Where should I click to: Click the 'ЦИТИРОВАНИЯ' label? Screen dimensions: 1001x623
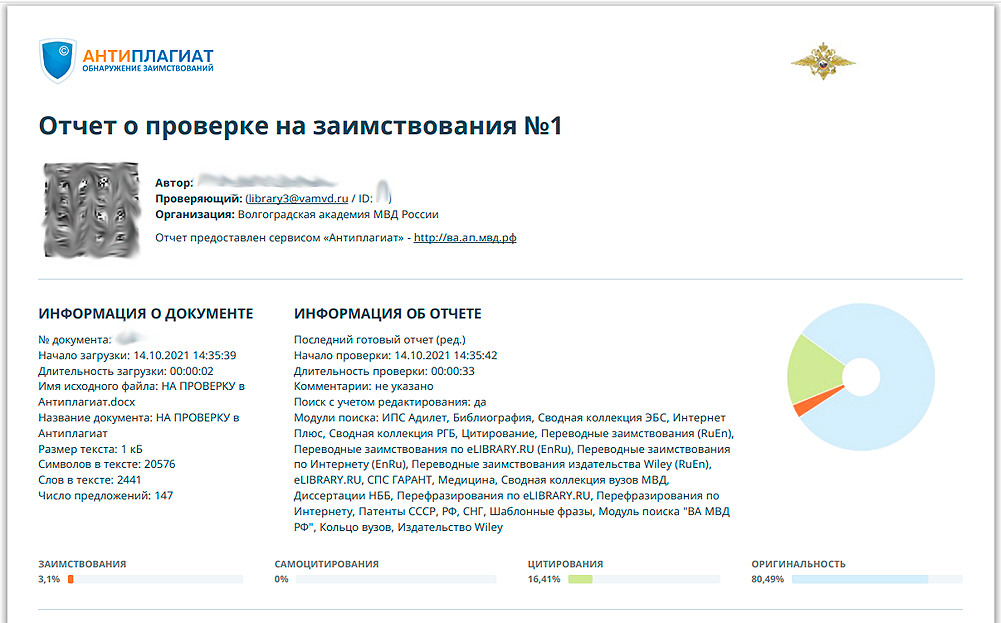click(x=565, y=564)
